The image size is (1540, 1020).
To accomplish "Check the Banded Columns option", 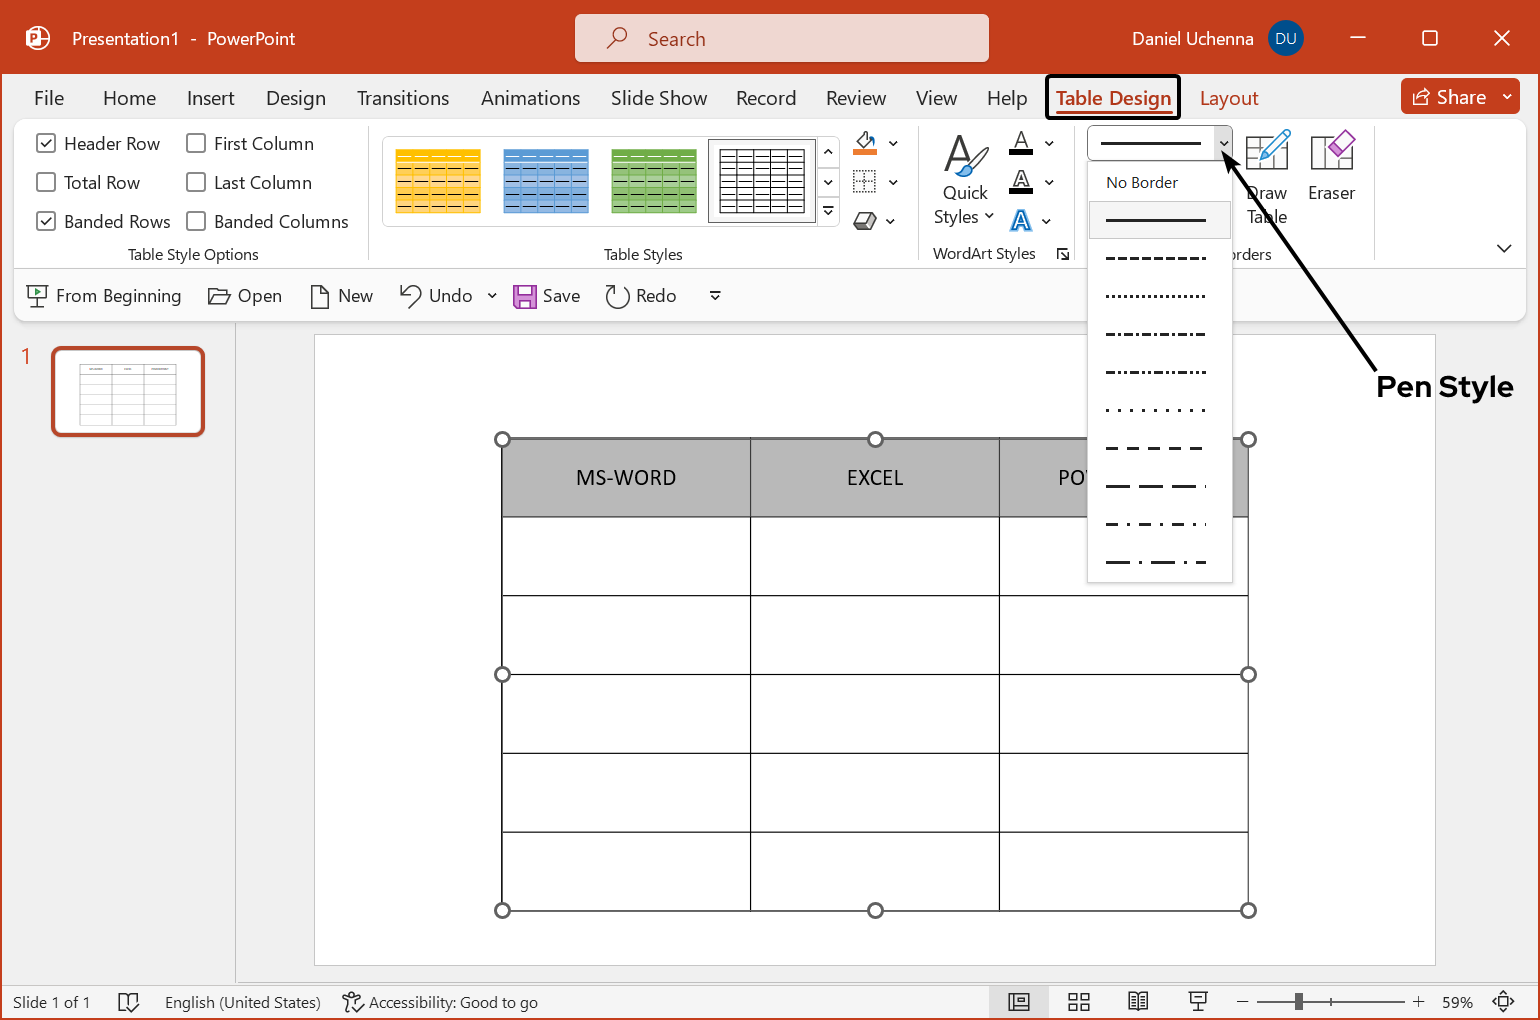I will pos(196,221).
